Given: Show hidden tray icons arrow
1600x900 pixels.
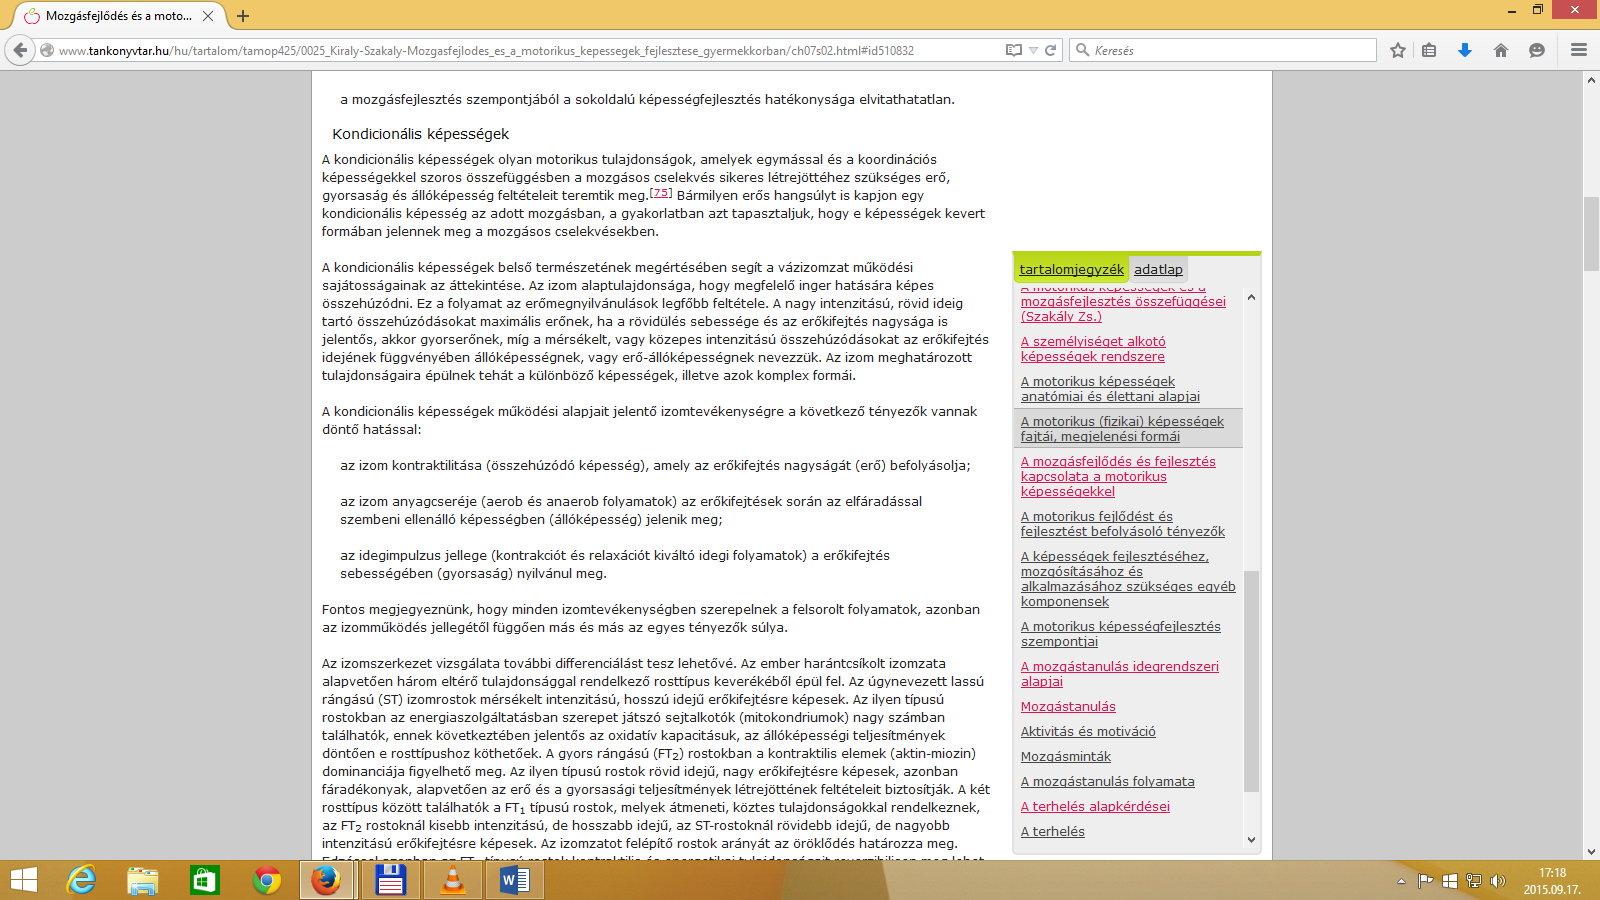Looking at the screenshot, I should point(1401,881).
